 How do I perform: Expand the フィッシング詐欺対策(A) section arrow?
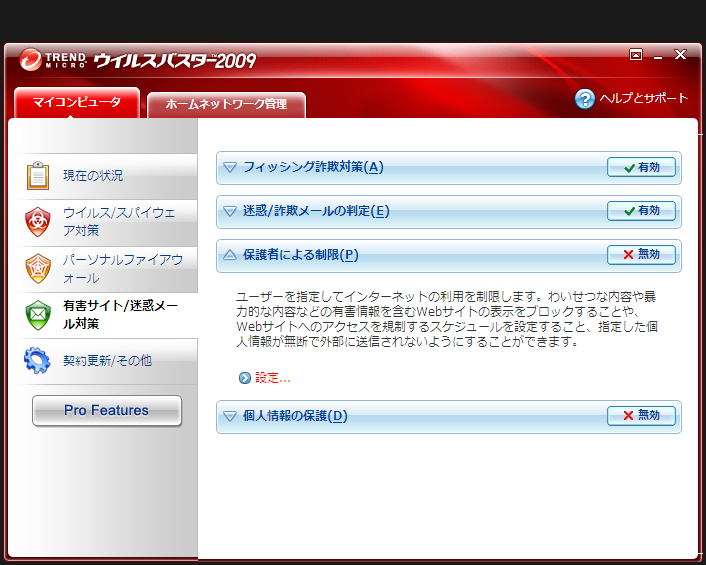[x=230, y=167]
